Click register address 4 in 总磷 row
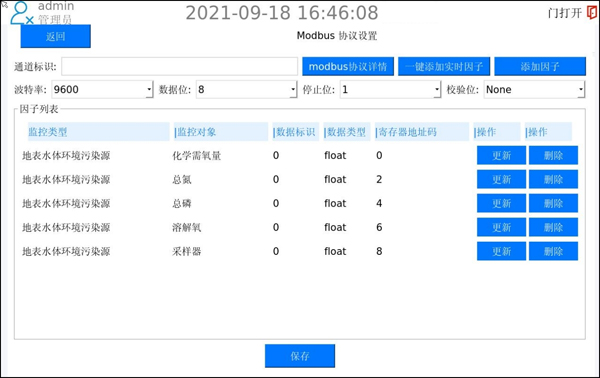The image size is (600, 378). 379,203
